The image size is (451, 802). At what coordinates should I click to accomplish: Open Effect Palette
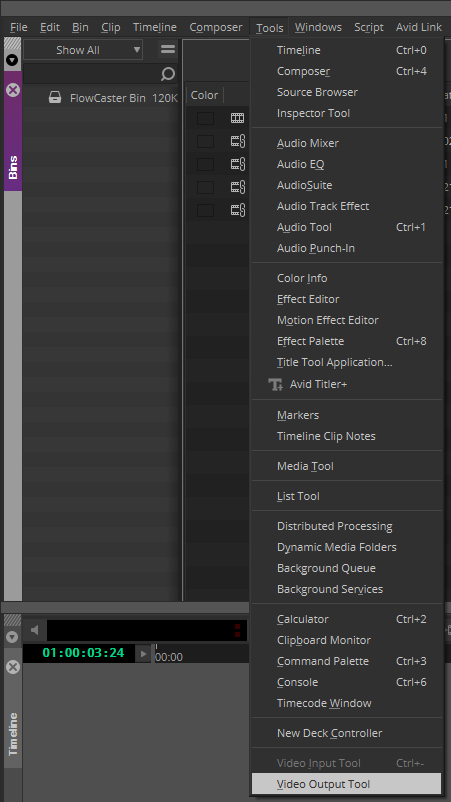coord(347,341)
